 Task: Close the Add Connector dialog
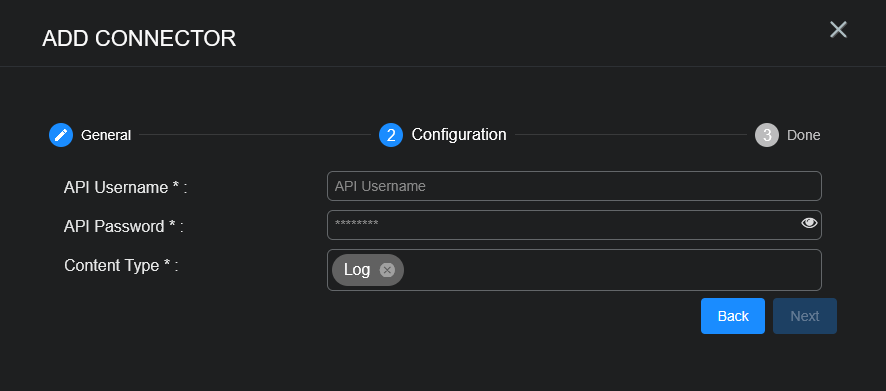(x=838, y=29)
